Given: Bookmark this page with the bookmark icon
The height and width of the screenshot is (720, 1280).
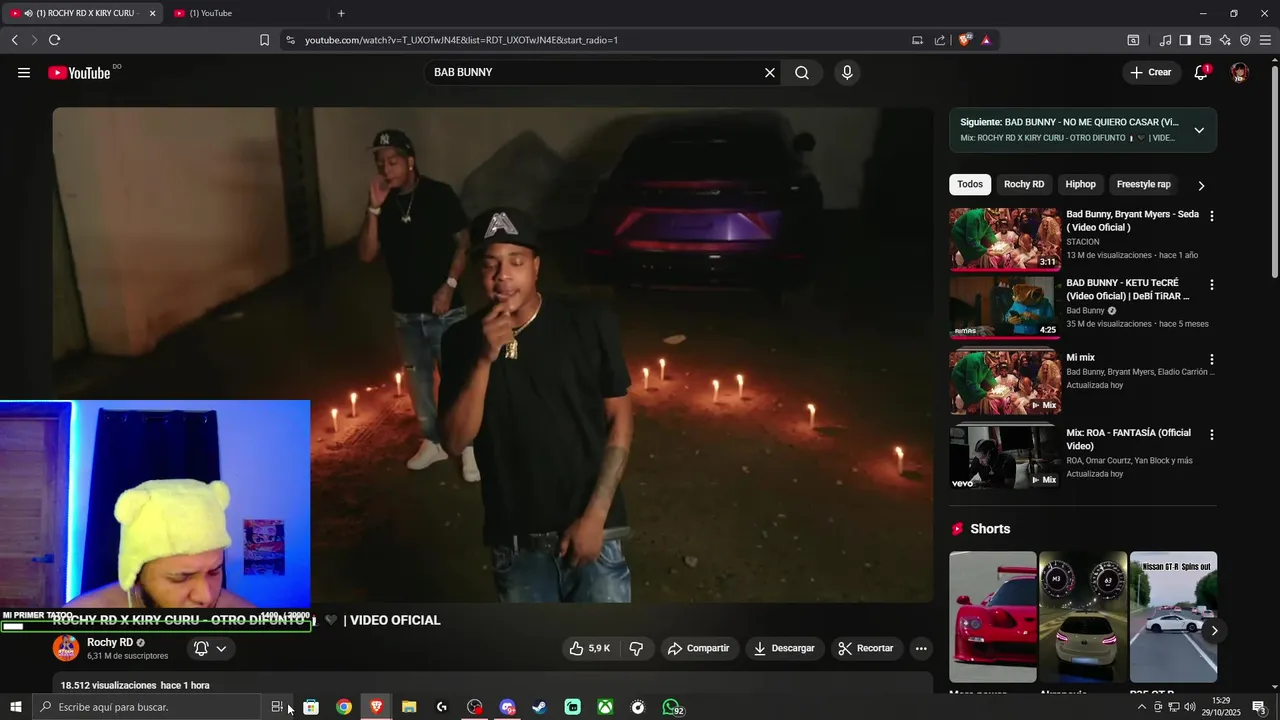Looking at the screenshot, I should coord(264,40).
